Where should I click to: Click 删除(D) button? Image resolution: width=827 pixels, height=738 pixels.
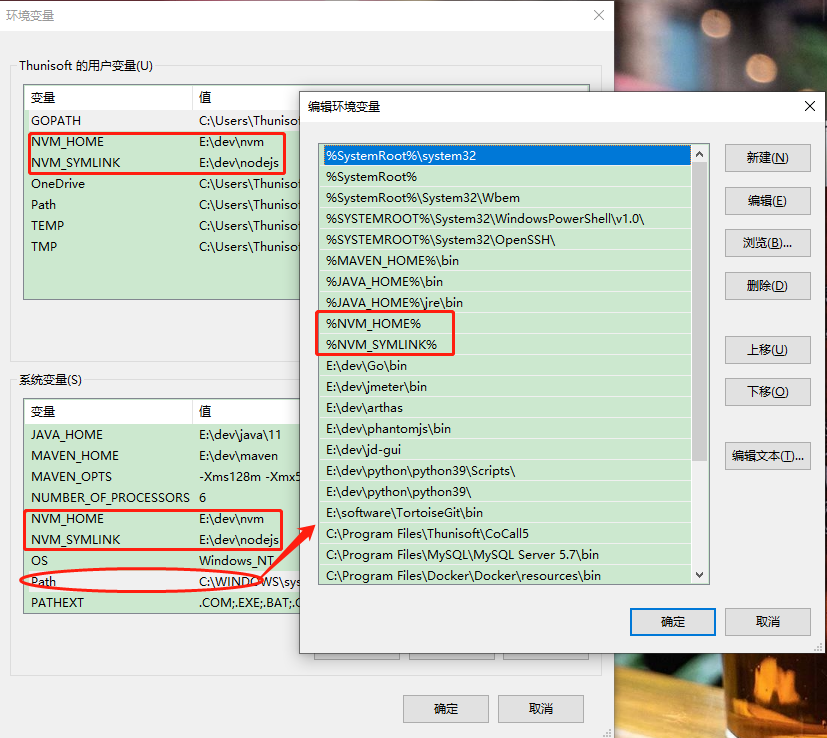(x=767, y=286)
